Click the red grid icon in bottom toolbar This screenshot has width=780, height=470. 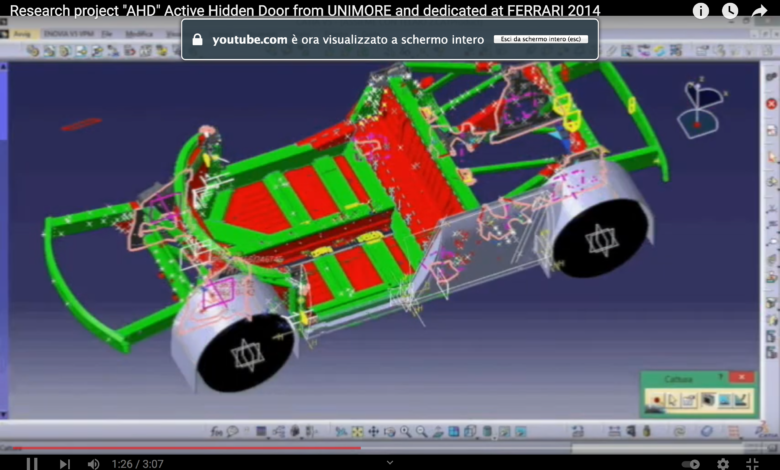click(x=733, y=431)
